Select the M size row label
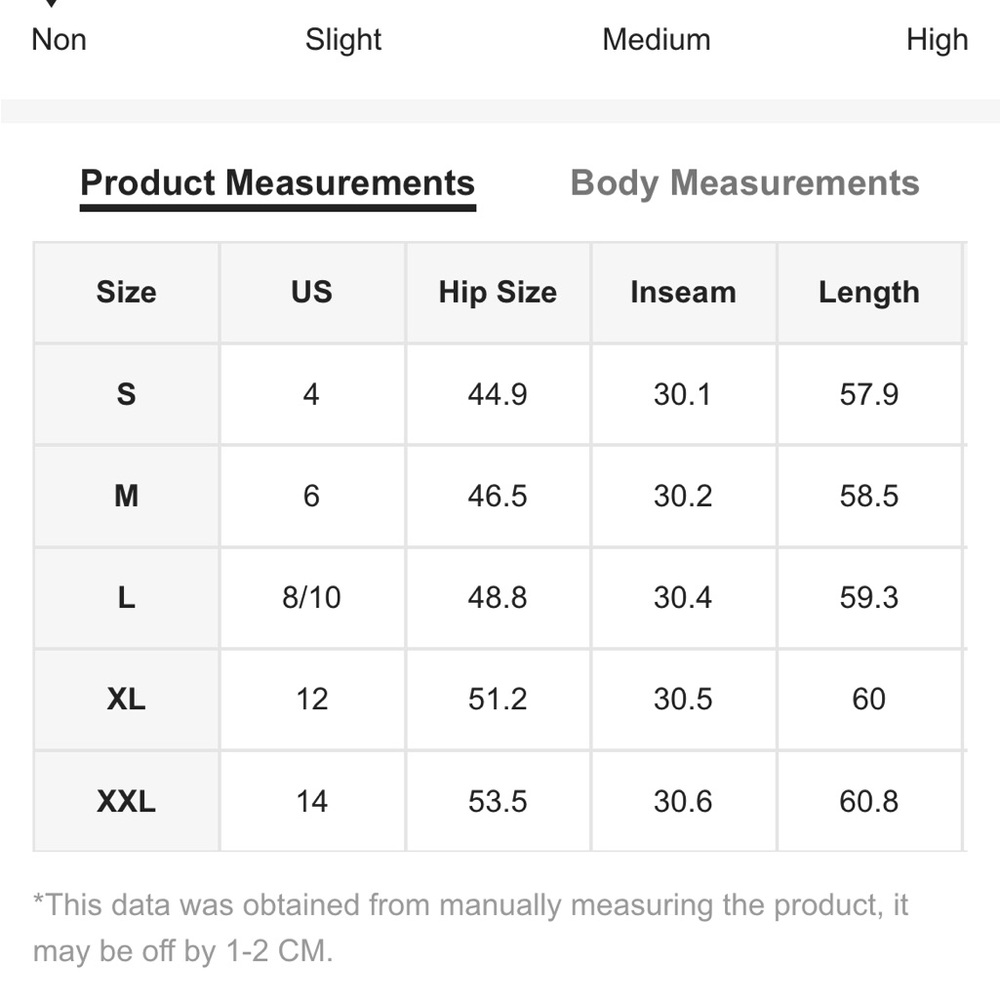1000x1000 pixels. 126,496
